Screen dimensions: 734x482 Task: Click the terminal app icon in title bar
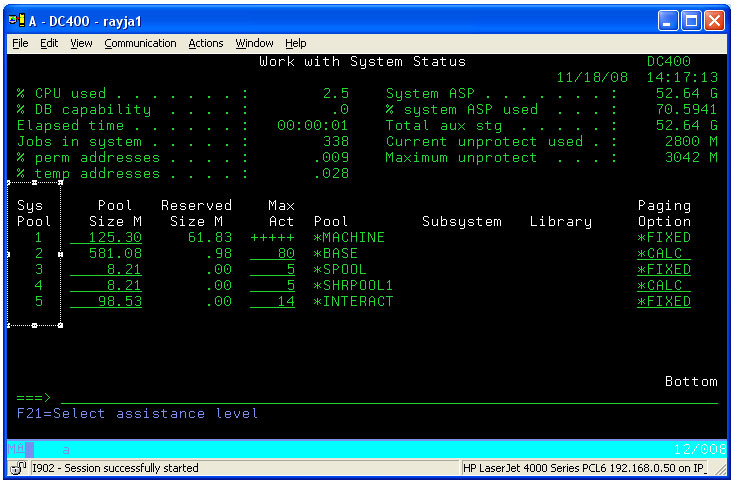16,19
